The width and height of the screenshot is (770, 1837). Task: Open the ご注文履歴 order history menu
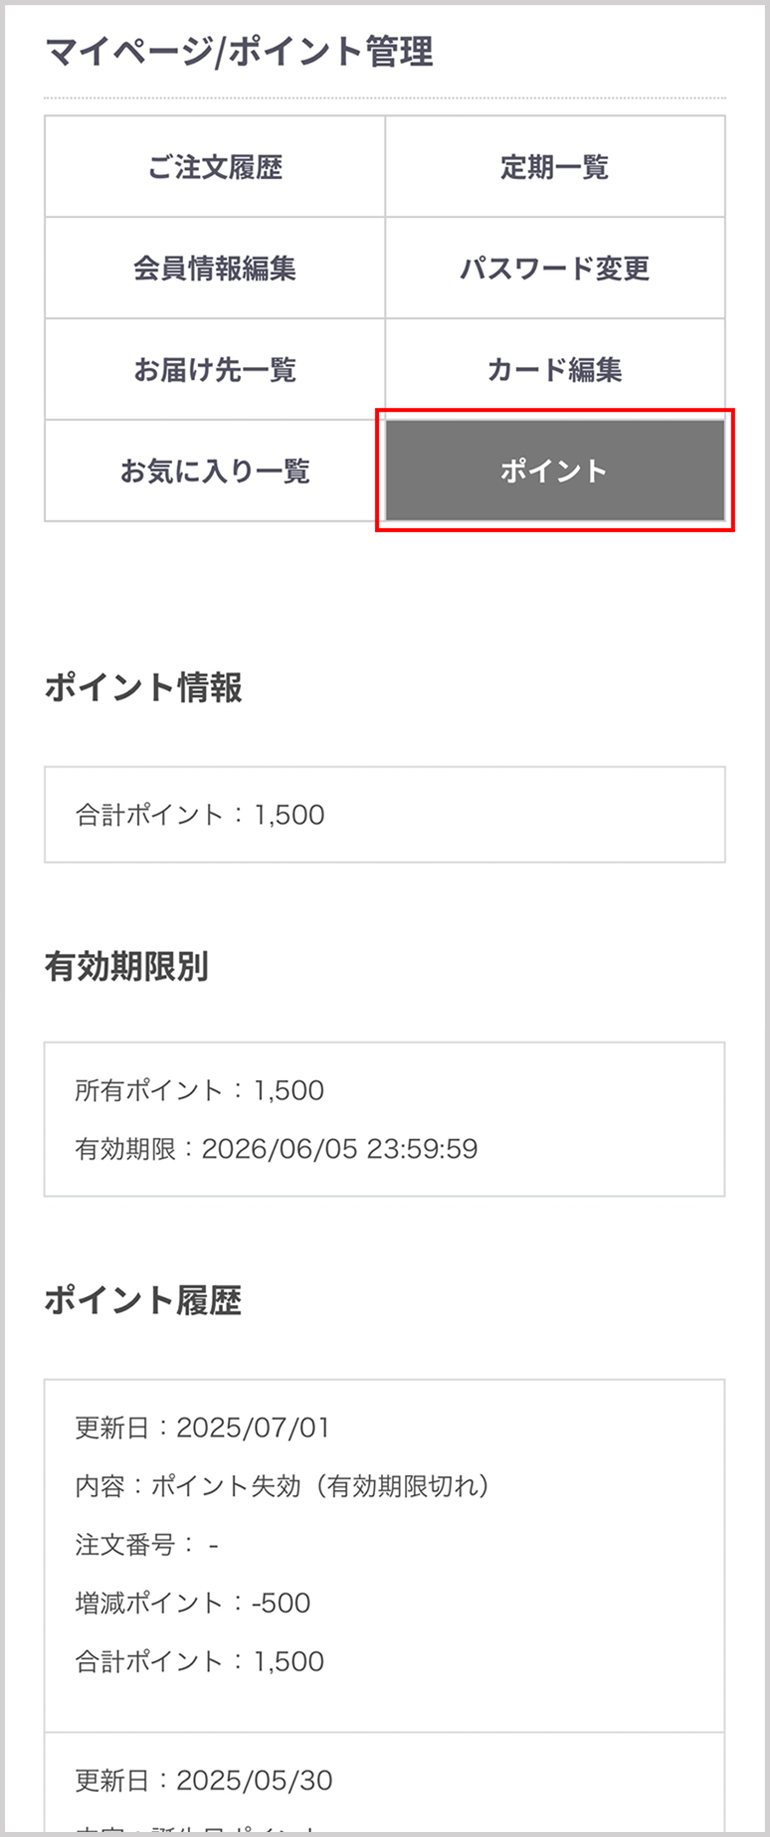[x=215, y=167]
